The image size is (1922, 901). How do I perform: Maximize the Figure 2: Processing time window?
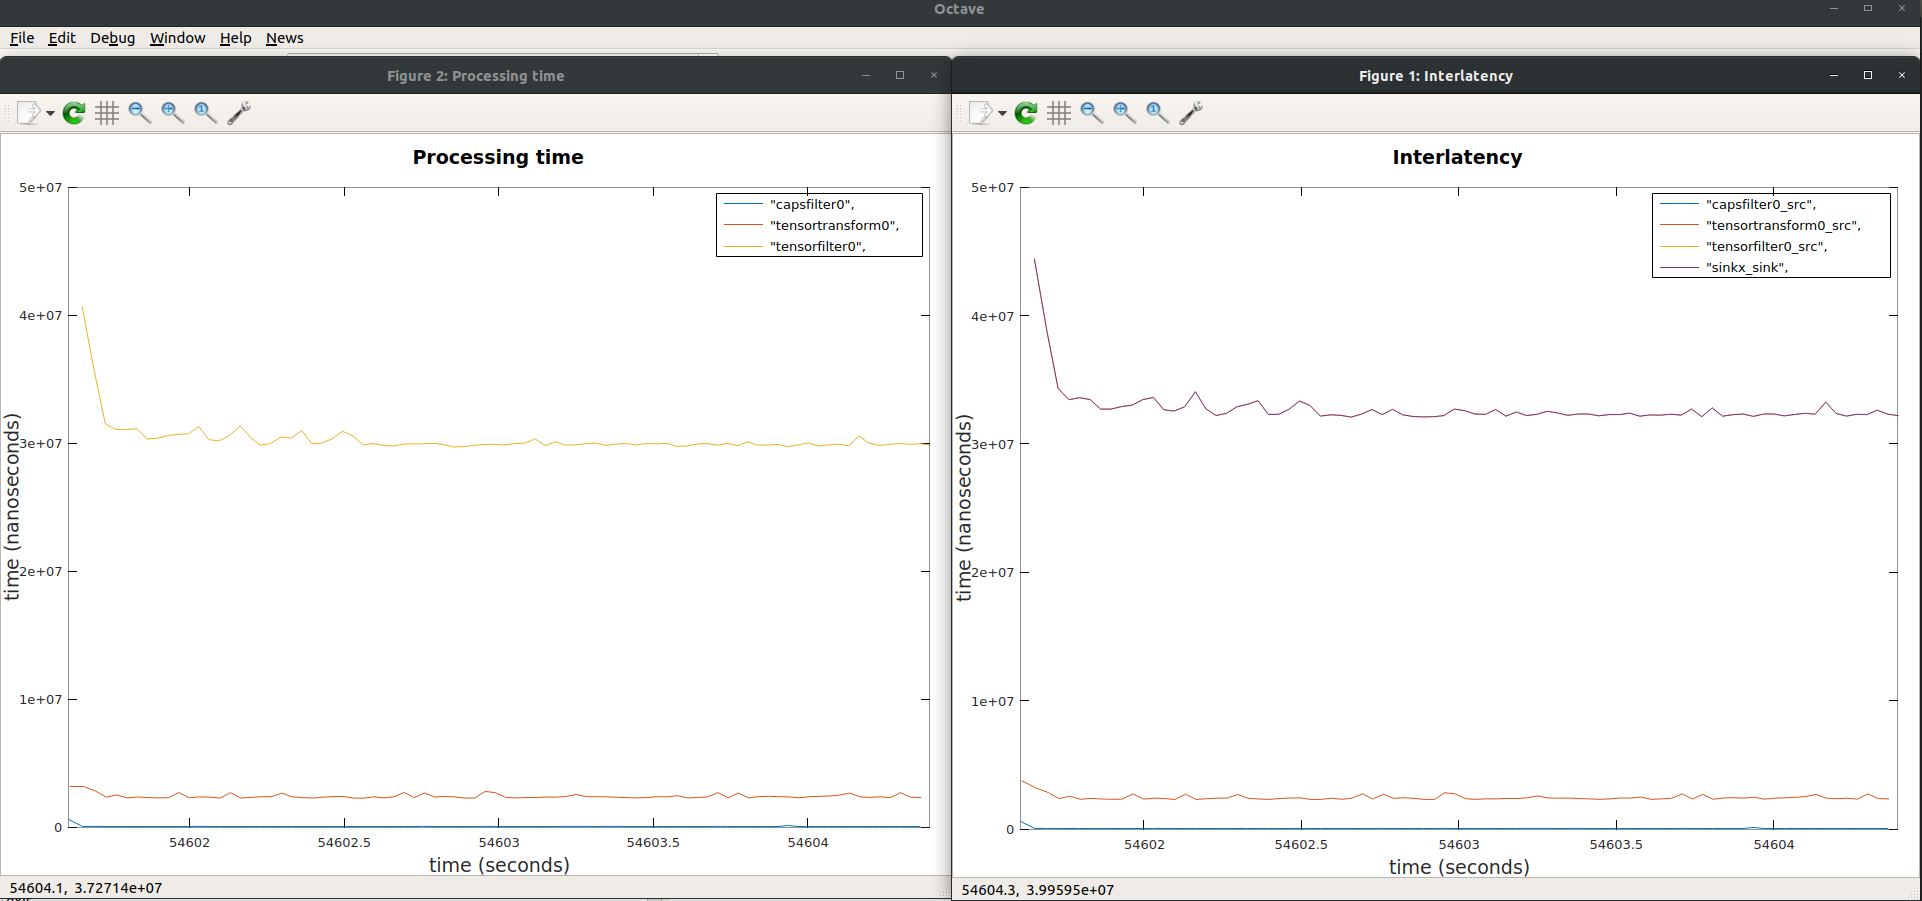[x=900, y=76]
